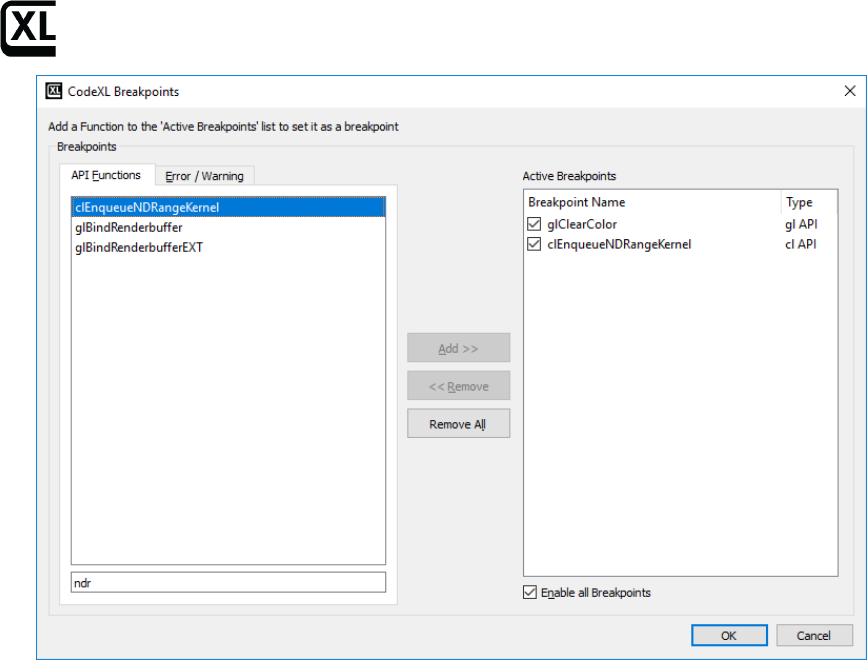Switch to the API Functions tab

coord(106,175)
